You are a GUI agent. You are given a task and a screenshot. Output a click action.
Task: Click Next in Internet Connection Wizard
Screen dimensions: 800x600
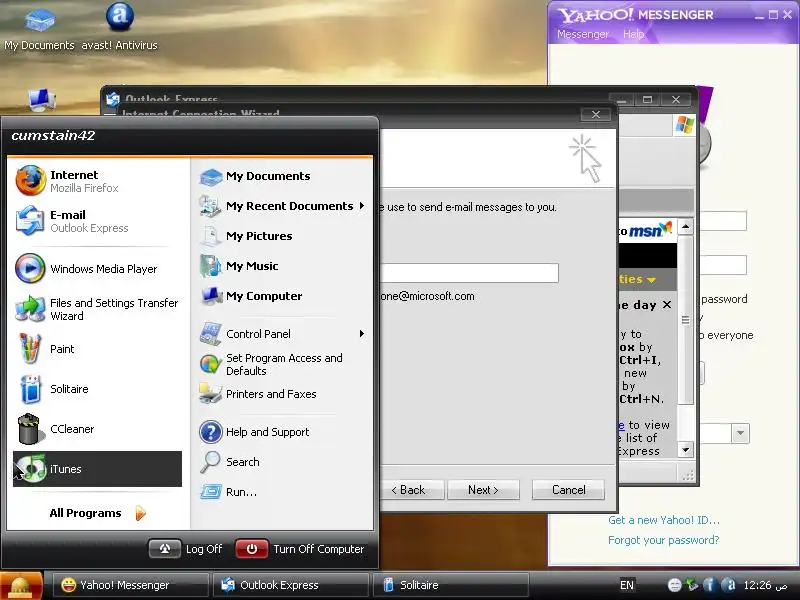[483, 490]
